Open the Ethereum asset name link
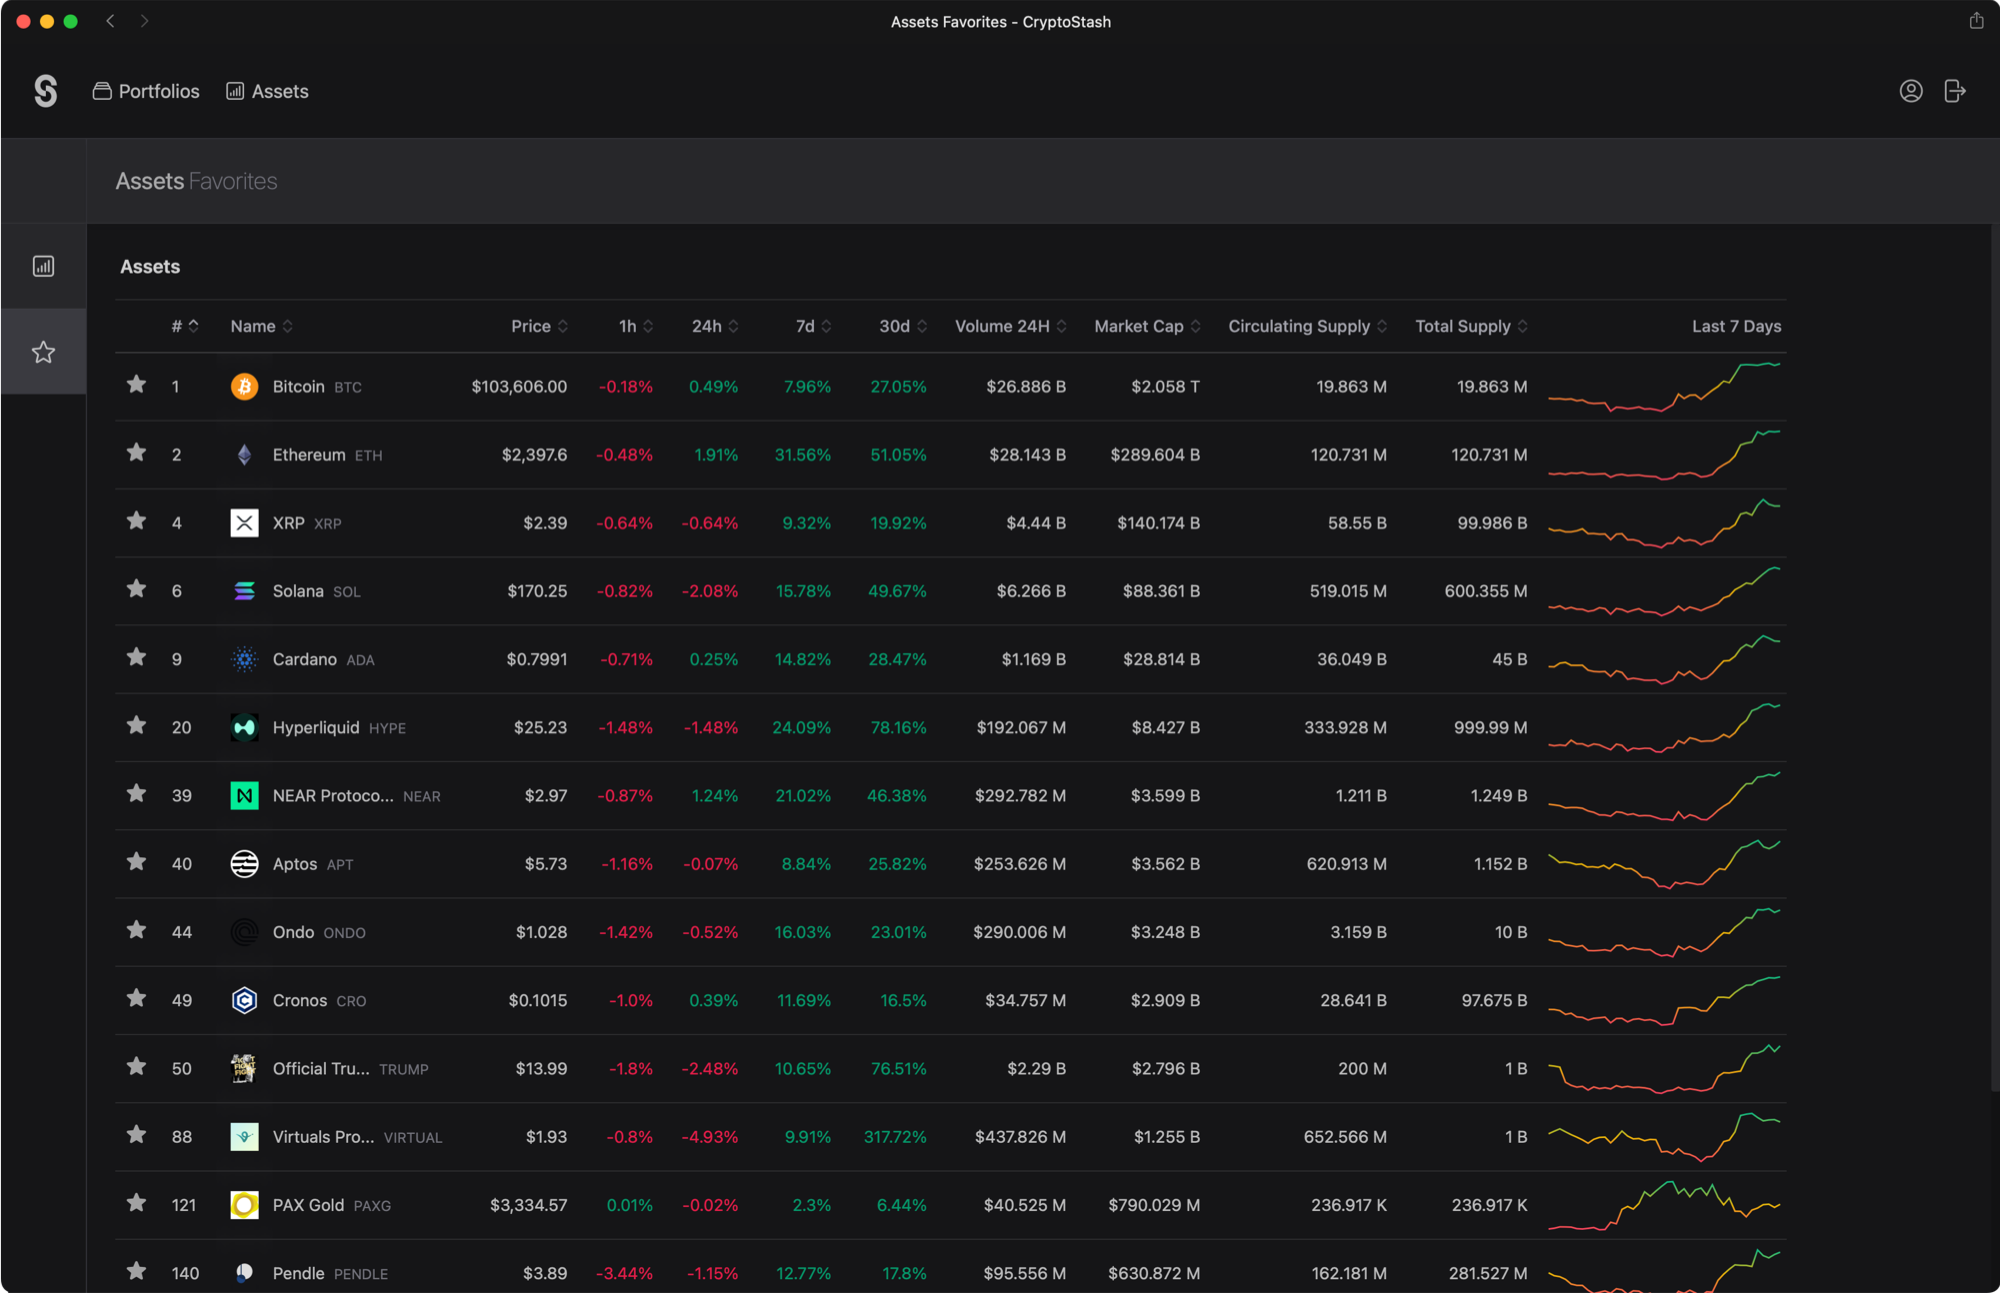 [x=308, y=455]
